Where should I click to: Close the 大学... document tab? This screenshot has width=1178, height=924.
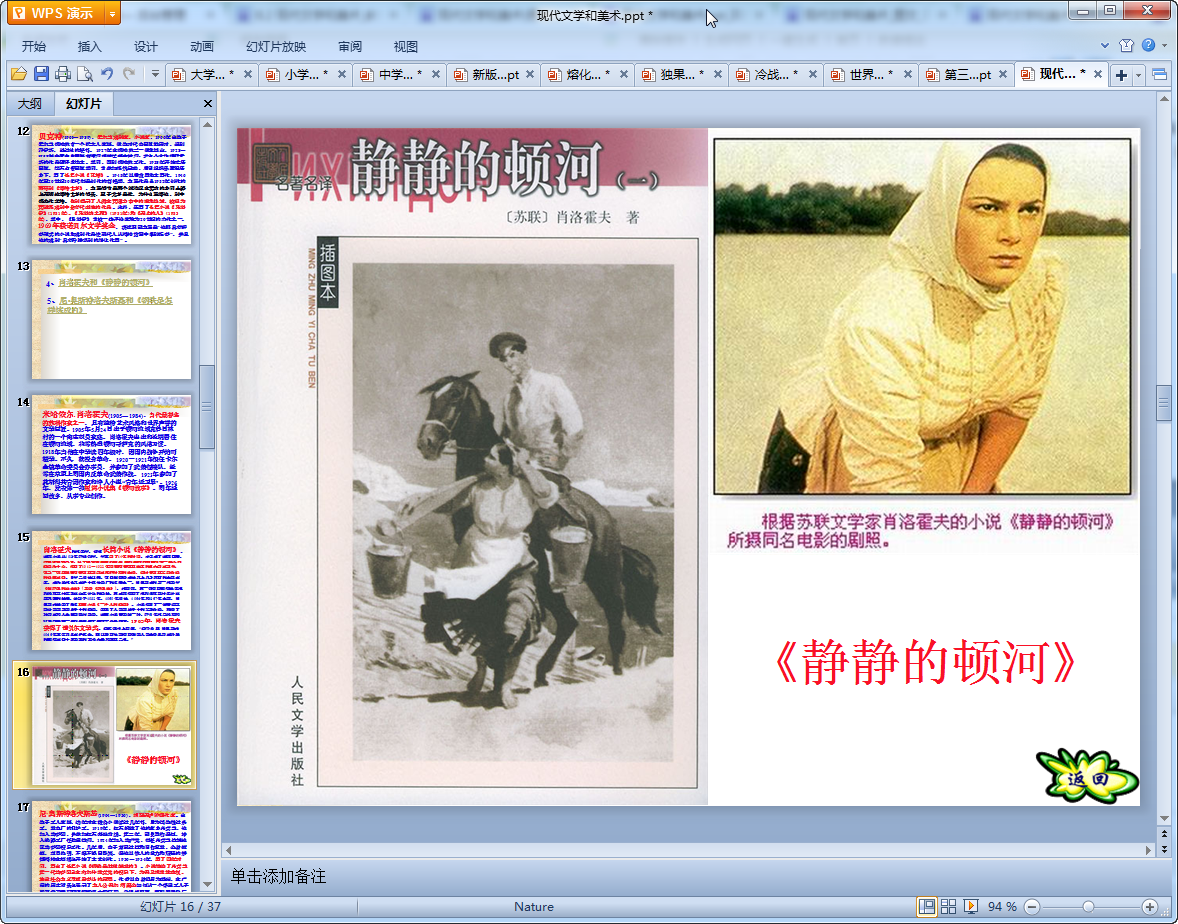(x=248, y=74)
